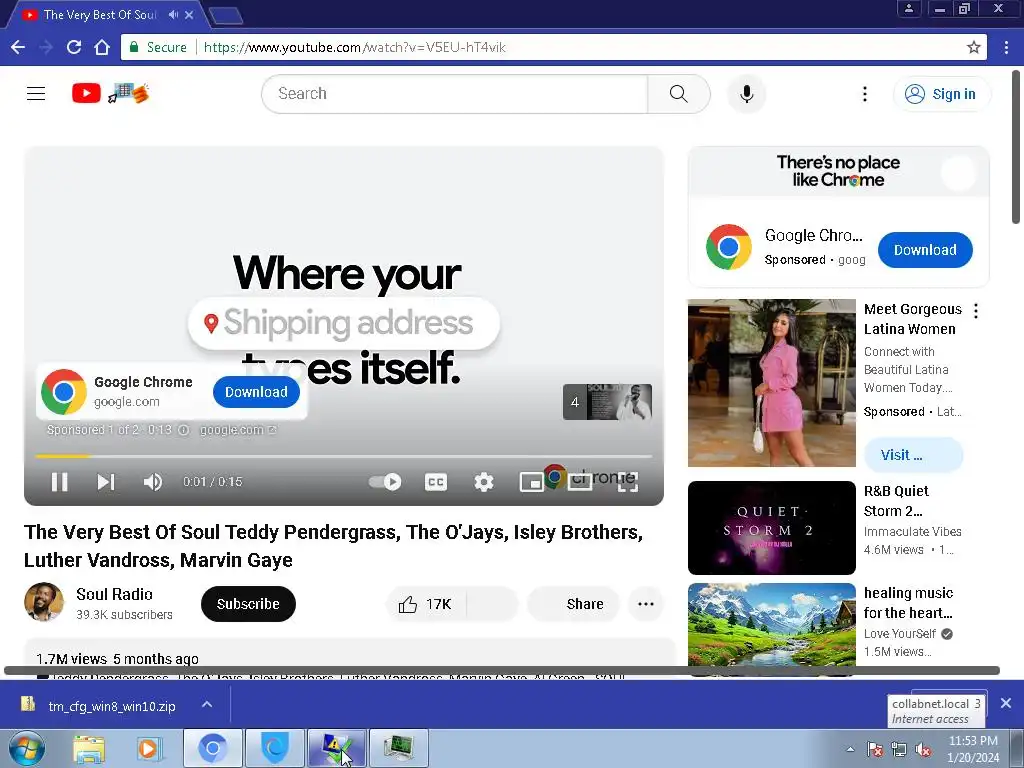This screenshot has width=1024, height=768.
Task: Switch to theater mode
Action: 580,482
